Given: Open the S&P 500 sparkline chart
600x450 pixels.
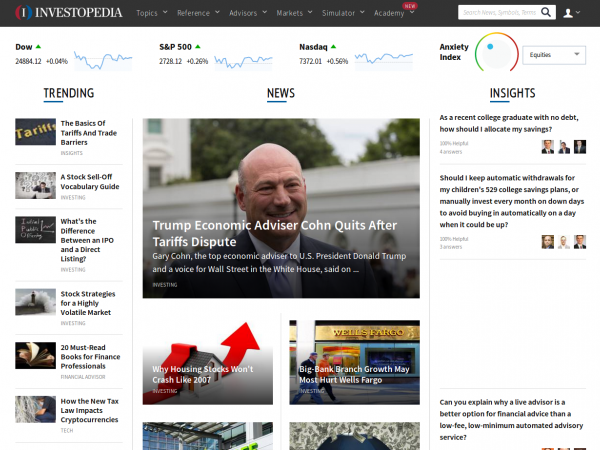Looking at the screenshot, I should pos(243,61).
